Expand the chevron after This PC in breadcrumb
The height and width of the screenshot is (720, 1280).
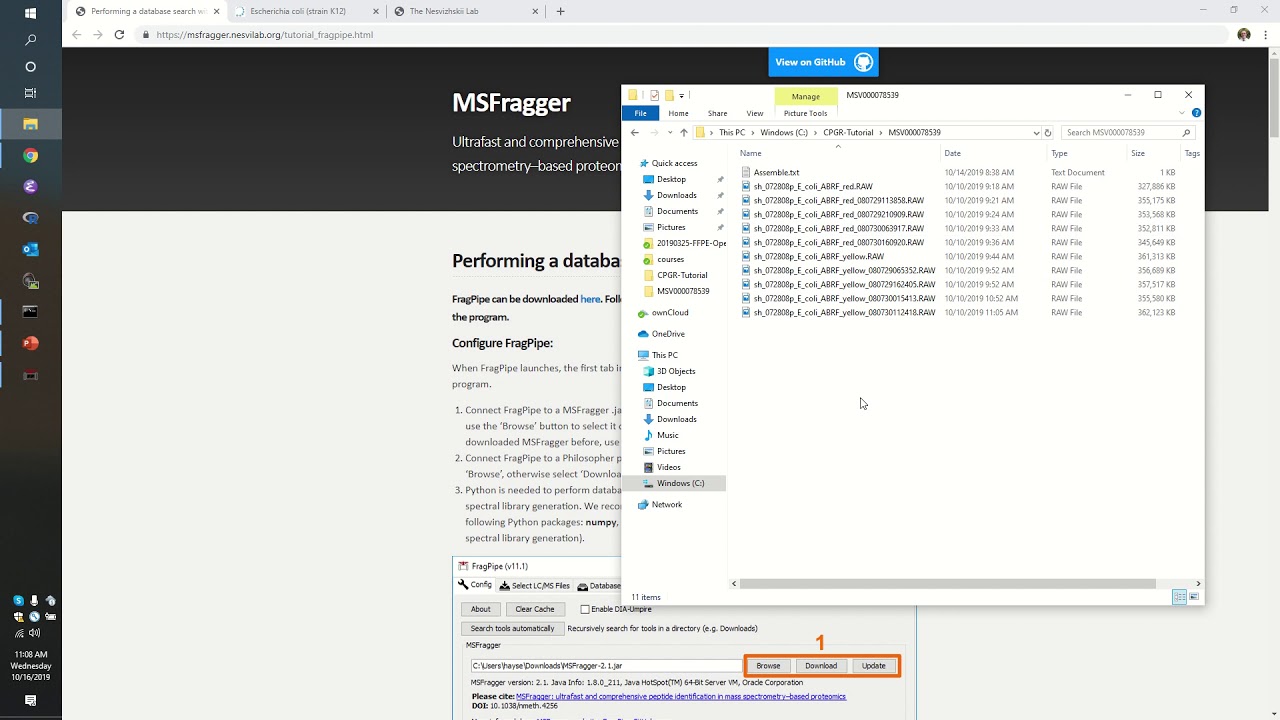pyautogui.click(x=752, y=132)
